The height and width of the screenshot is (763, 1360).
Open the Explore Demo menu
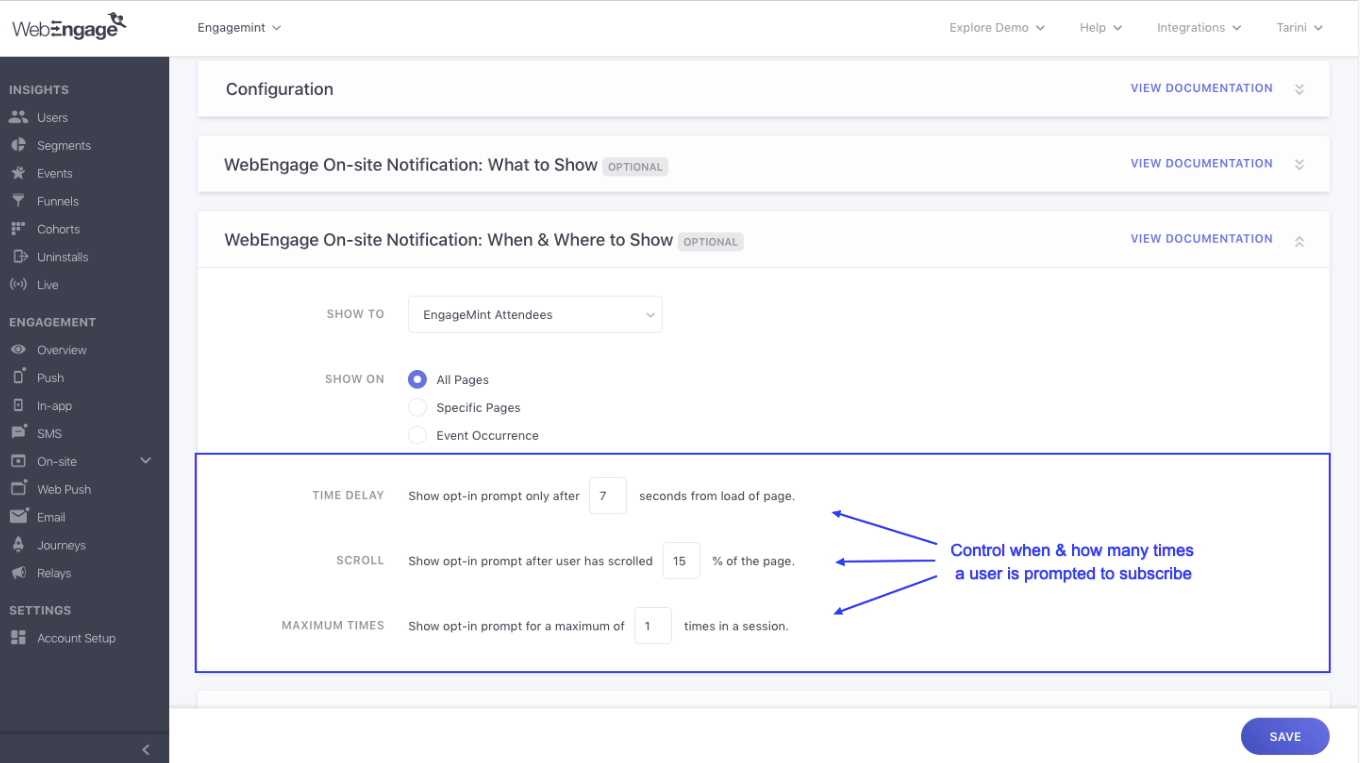(x=997, y=28)
